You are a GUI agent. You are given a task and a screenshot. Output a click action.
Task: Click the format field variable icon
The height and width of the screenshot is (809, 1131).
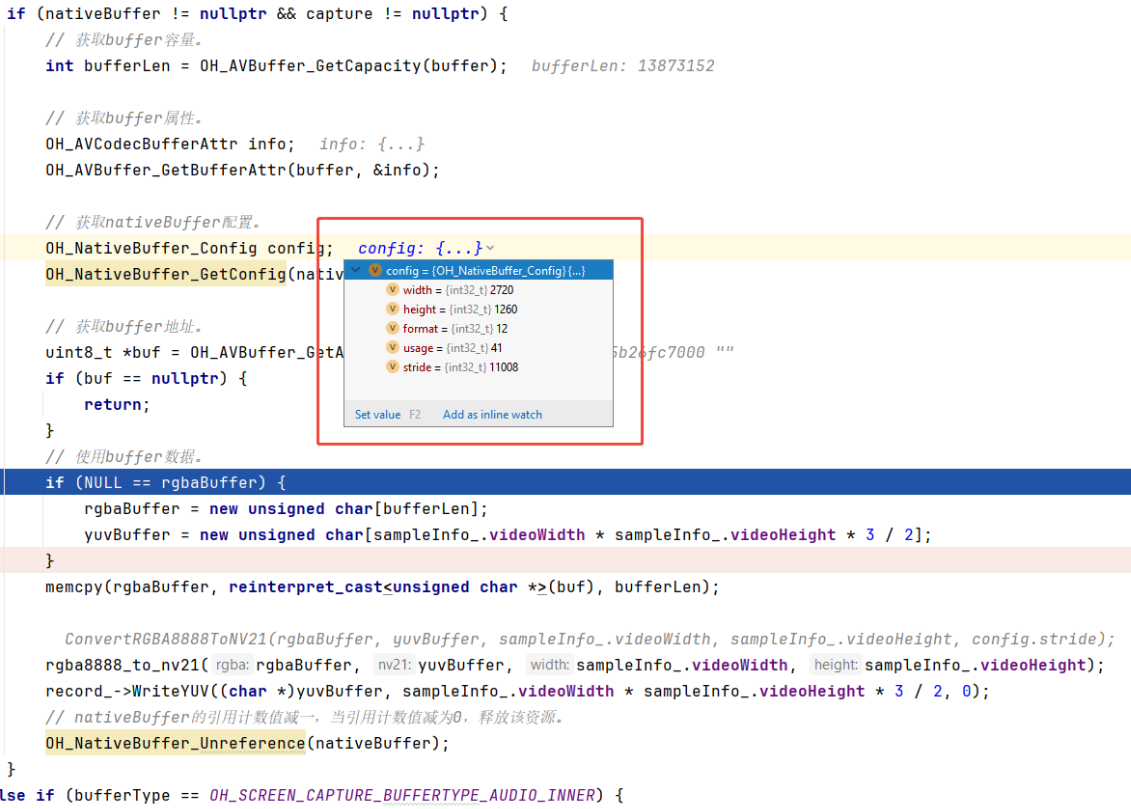(x=393, y=328)
